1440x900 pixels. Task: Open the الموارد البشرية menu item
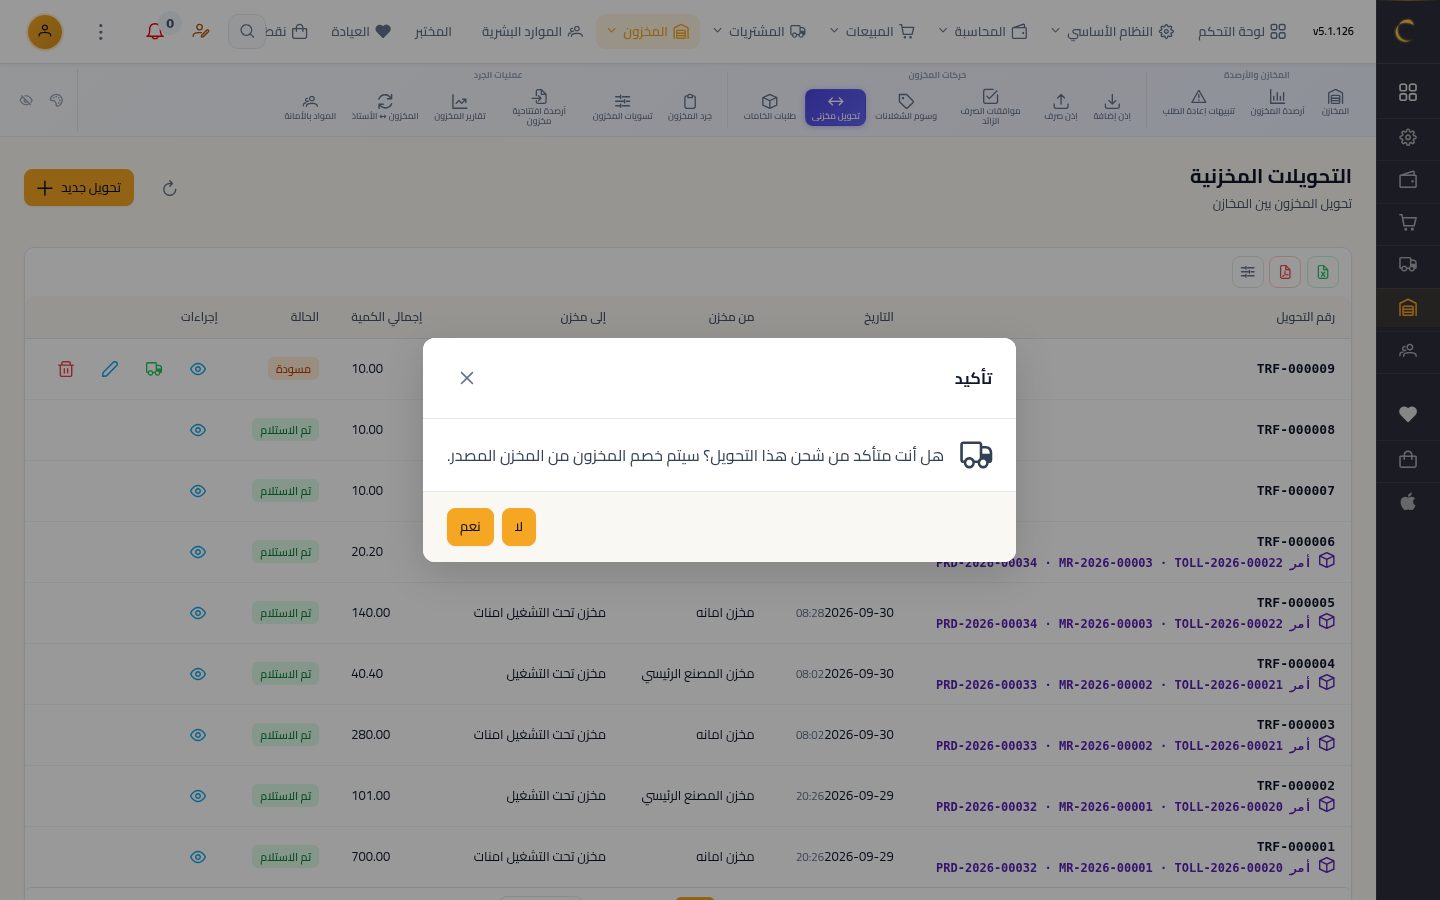pos(532,32)
